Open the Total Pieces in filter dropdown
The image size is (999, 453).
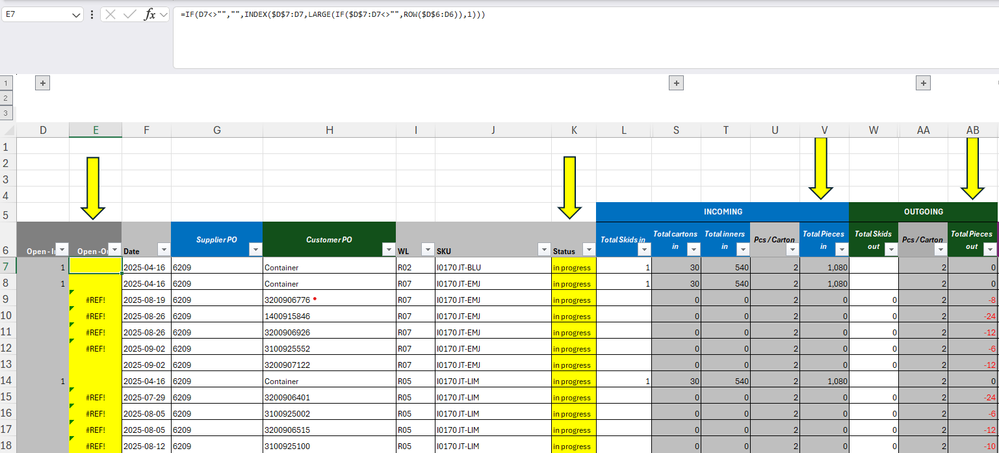tap(842, 249)
